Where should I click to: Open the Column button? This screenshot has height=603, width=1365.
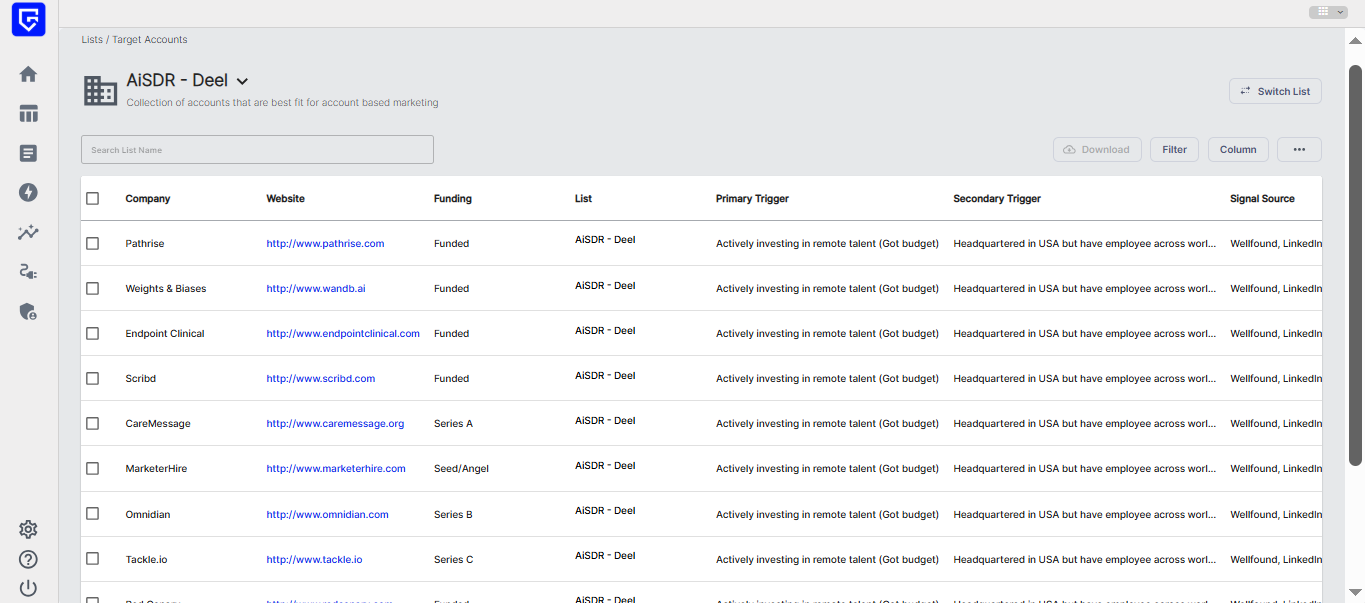pos(1238,150)
